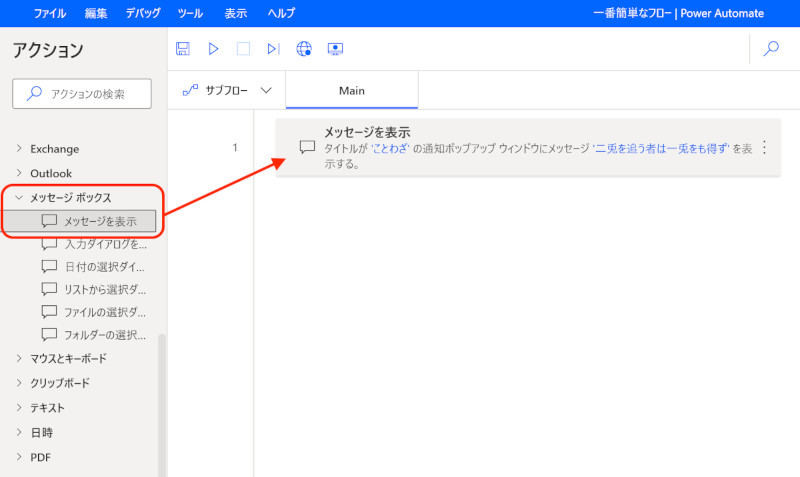Click icon beside 入力ダイアログを action
The image size is (800, 477).
[49, 244]
